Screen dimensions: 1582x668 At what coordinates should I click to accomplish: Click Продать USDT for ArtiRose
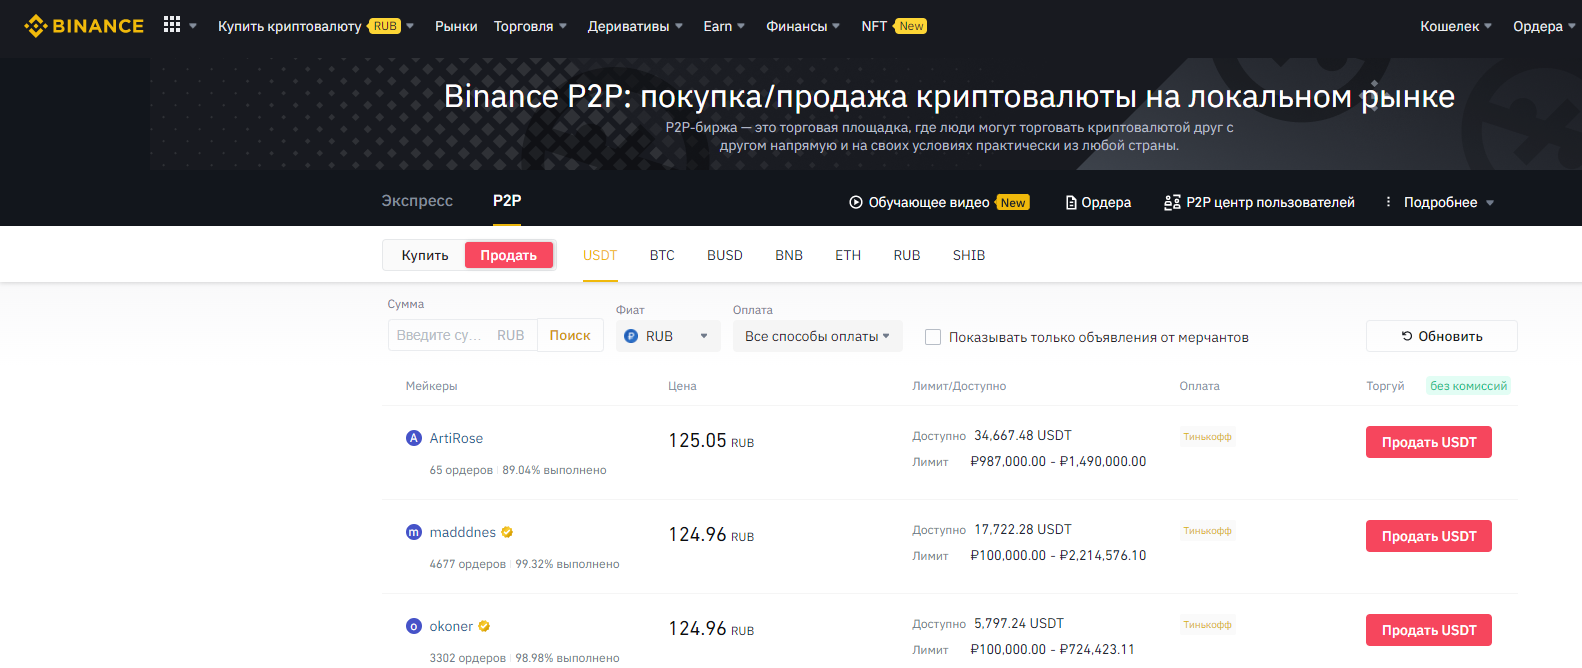(x=1429, y=442)
